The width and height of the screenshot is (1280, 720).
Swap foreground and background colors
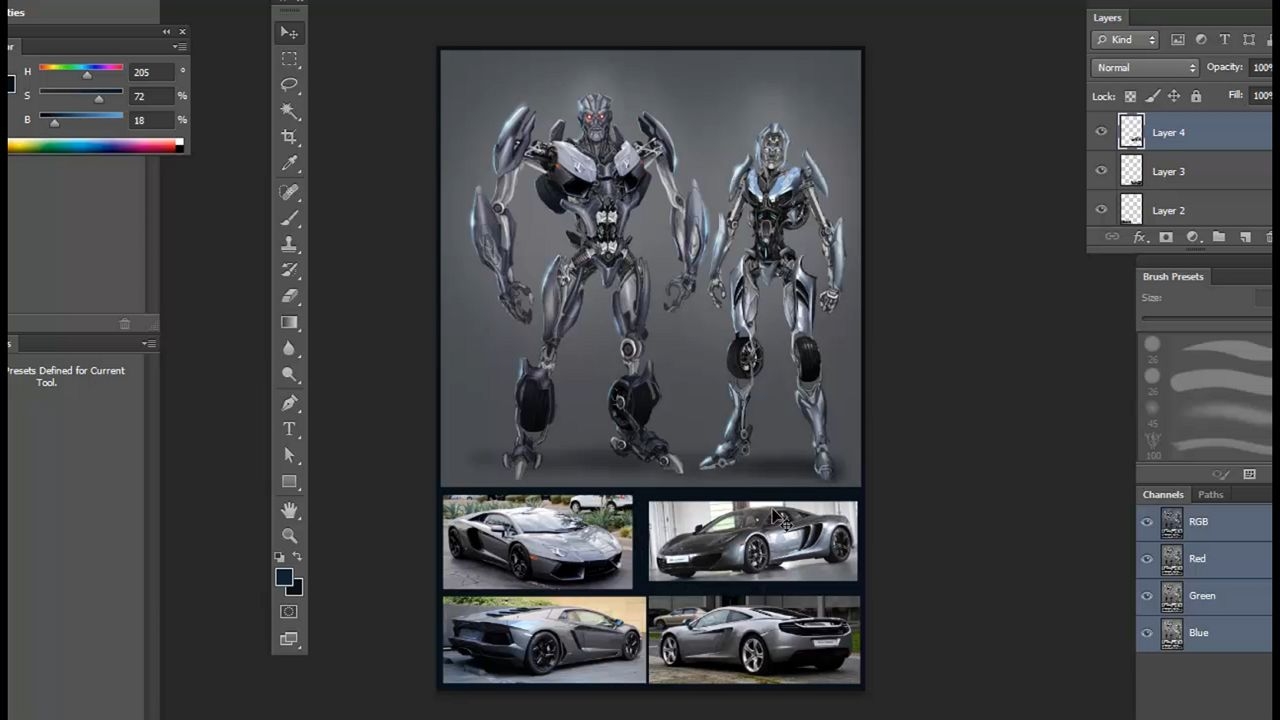(297, 557)
